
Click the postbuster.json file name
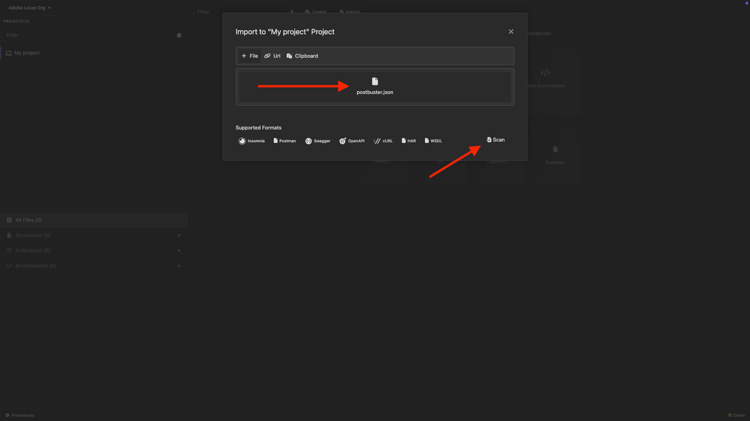point(375,92)
